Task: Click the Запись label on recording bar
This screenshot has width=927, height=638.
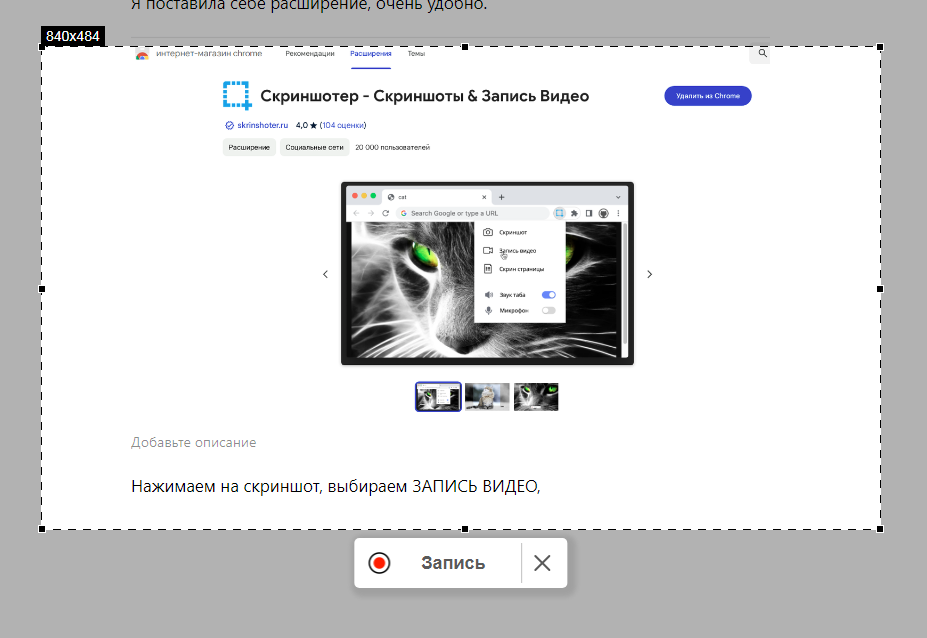Action: click(453, 563)
